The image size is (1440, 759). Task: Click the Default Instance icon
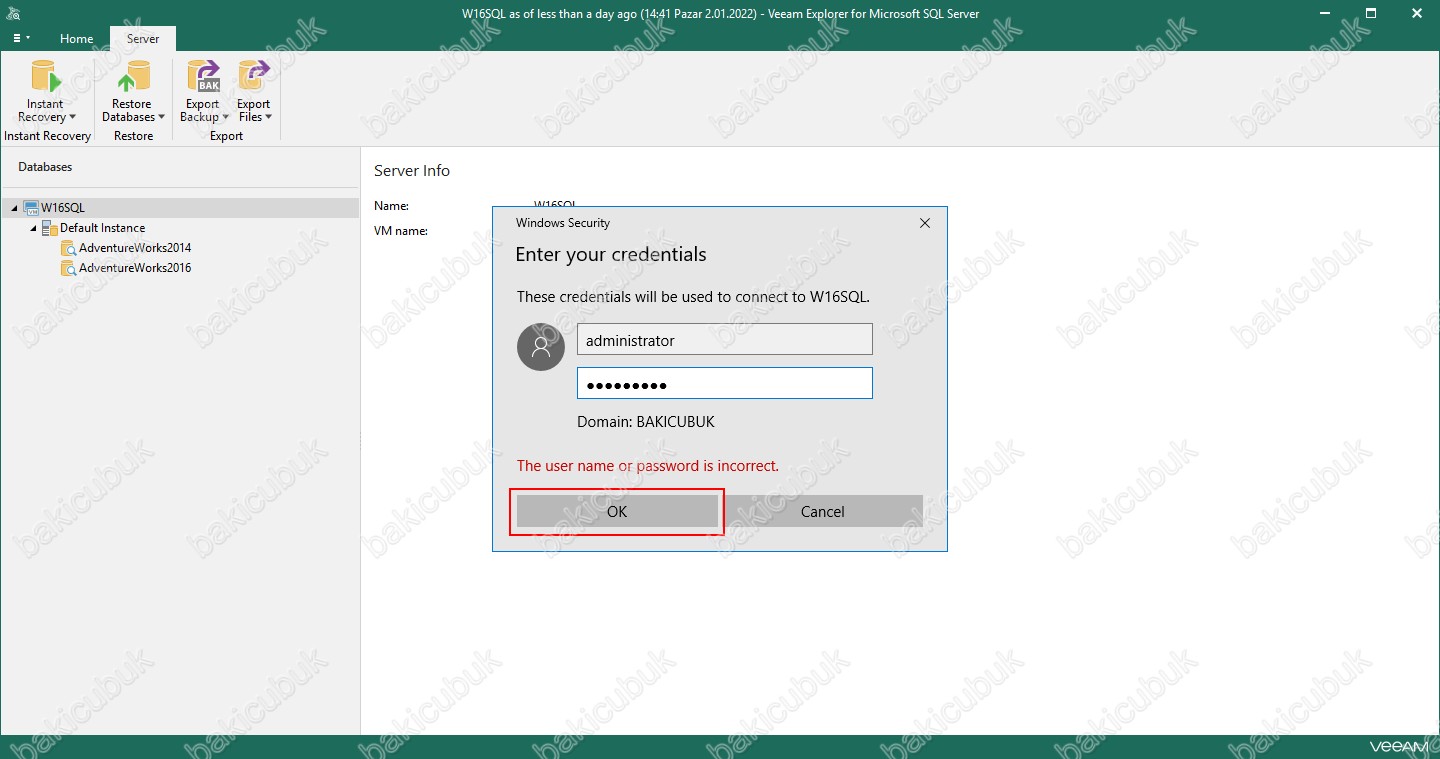tap(49, 228)
